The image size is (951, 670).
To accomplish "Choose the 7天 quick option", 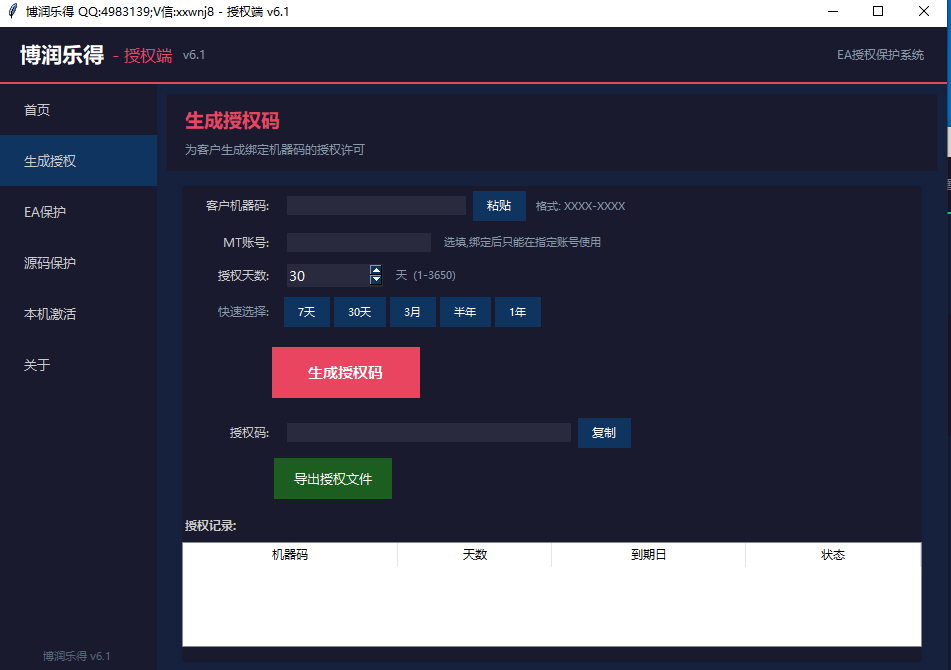I will tap(307, 312).
